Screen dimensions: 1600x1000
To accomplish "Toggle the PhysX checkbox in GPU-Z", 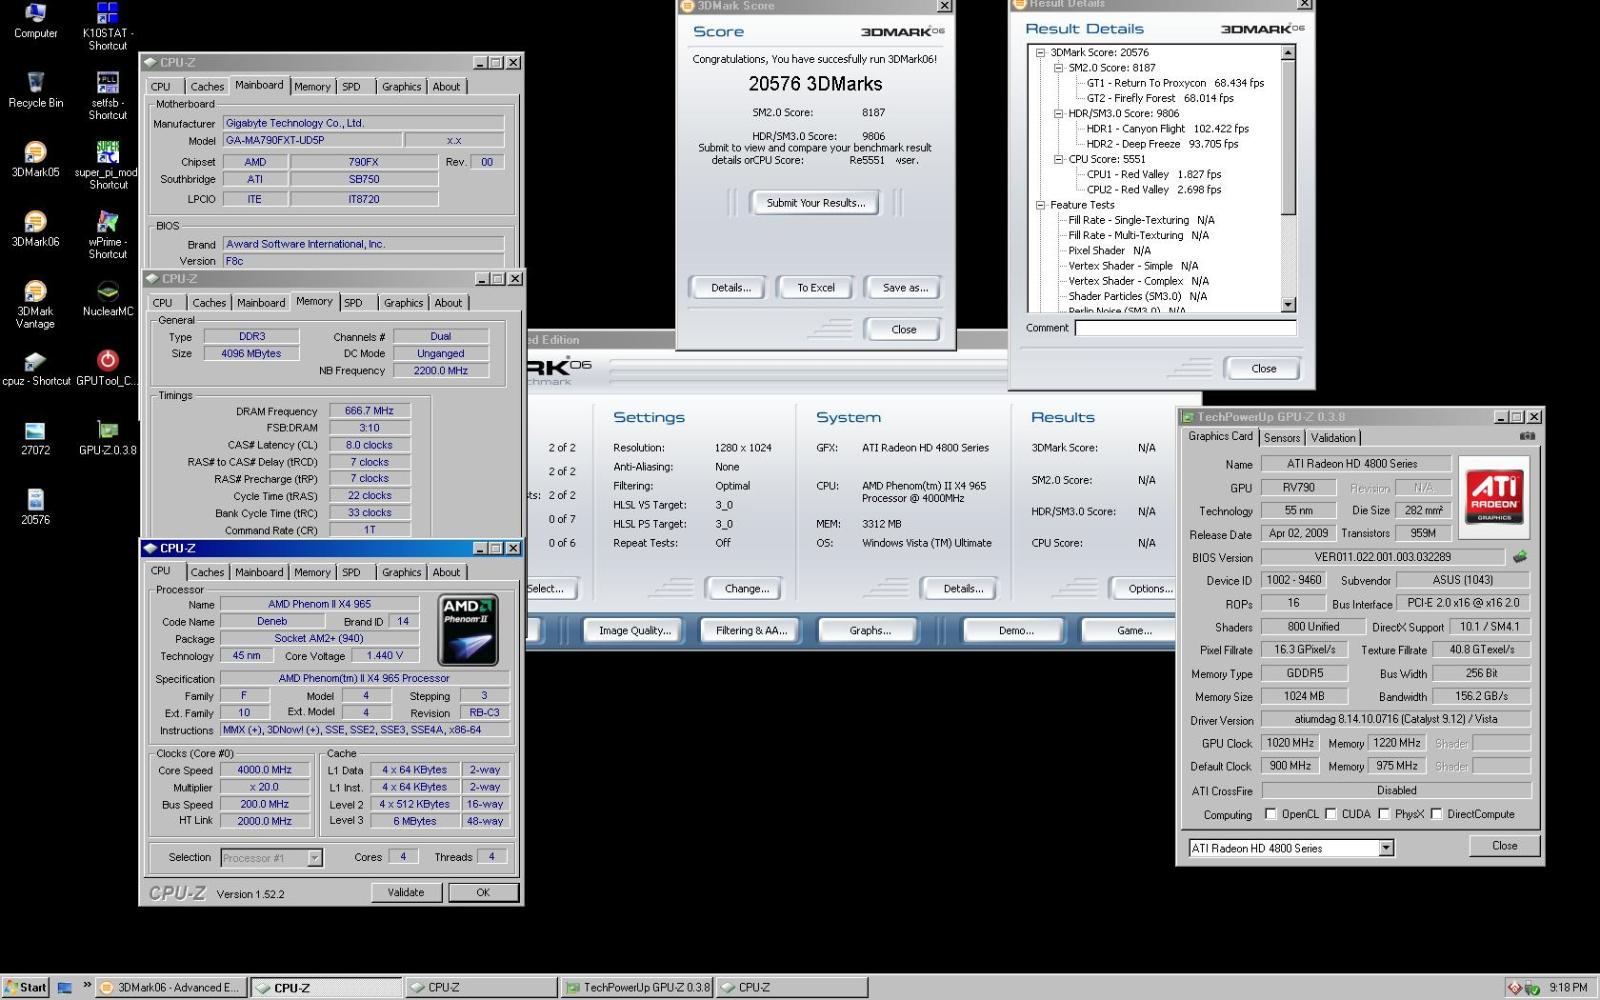I will (1384, 814).
